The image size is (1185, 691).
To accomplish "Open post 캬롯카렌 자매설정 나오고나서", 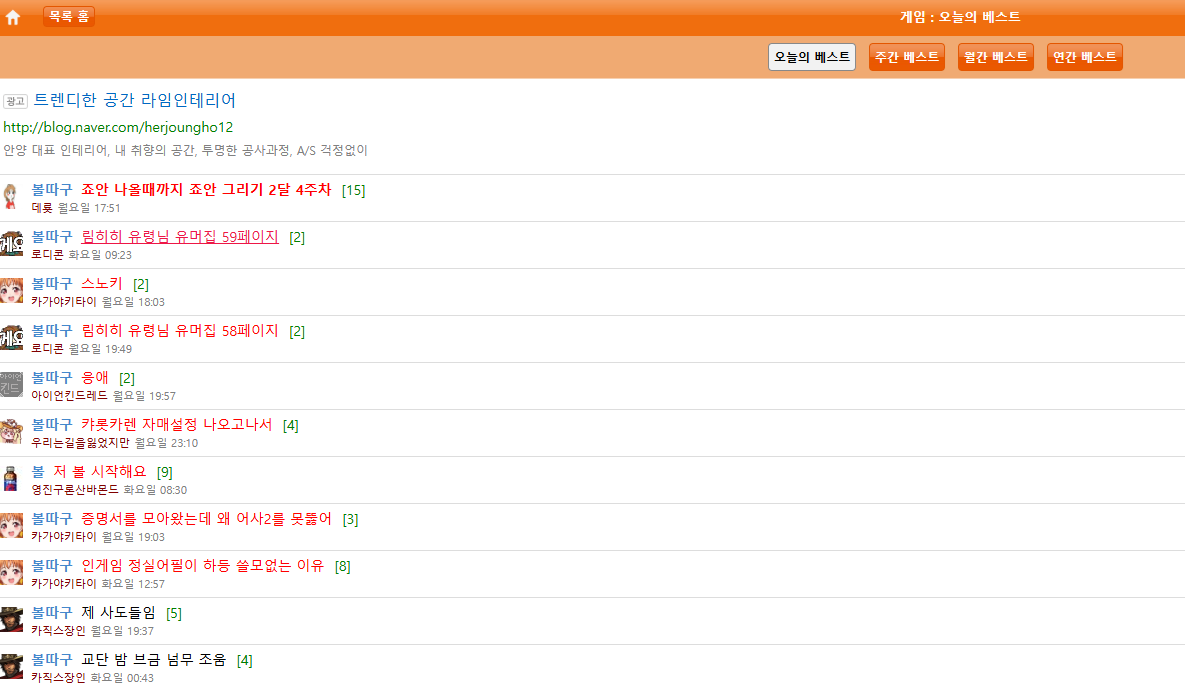I will tap(177, 424).
